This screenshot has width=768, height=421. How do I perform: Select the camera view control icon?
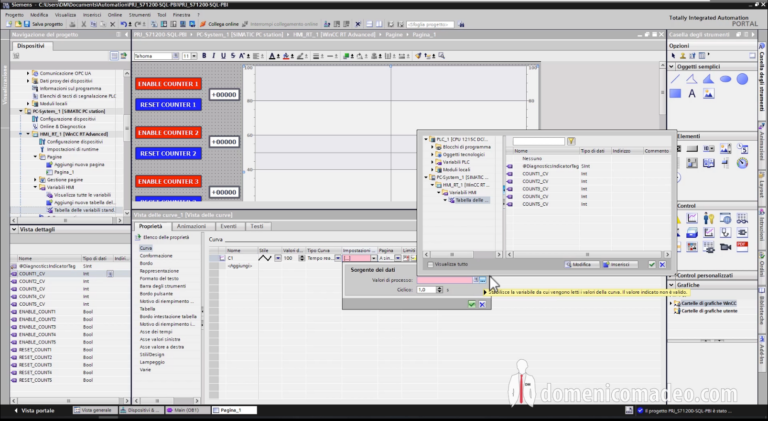click(725, 247)
